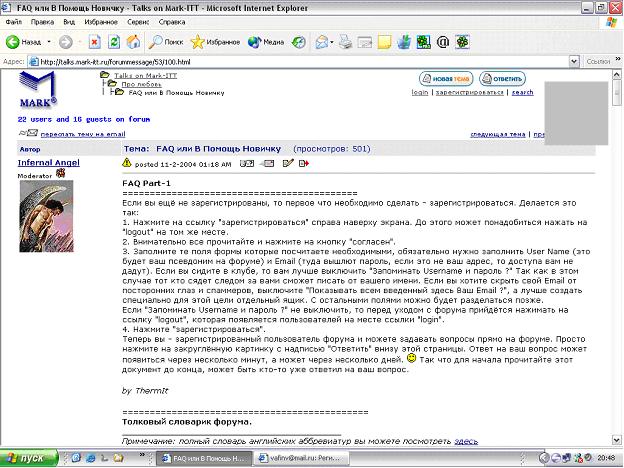Open the Справка menu
Viewport: 624px width, 468px height.
point(172,22)
